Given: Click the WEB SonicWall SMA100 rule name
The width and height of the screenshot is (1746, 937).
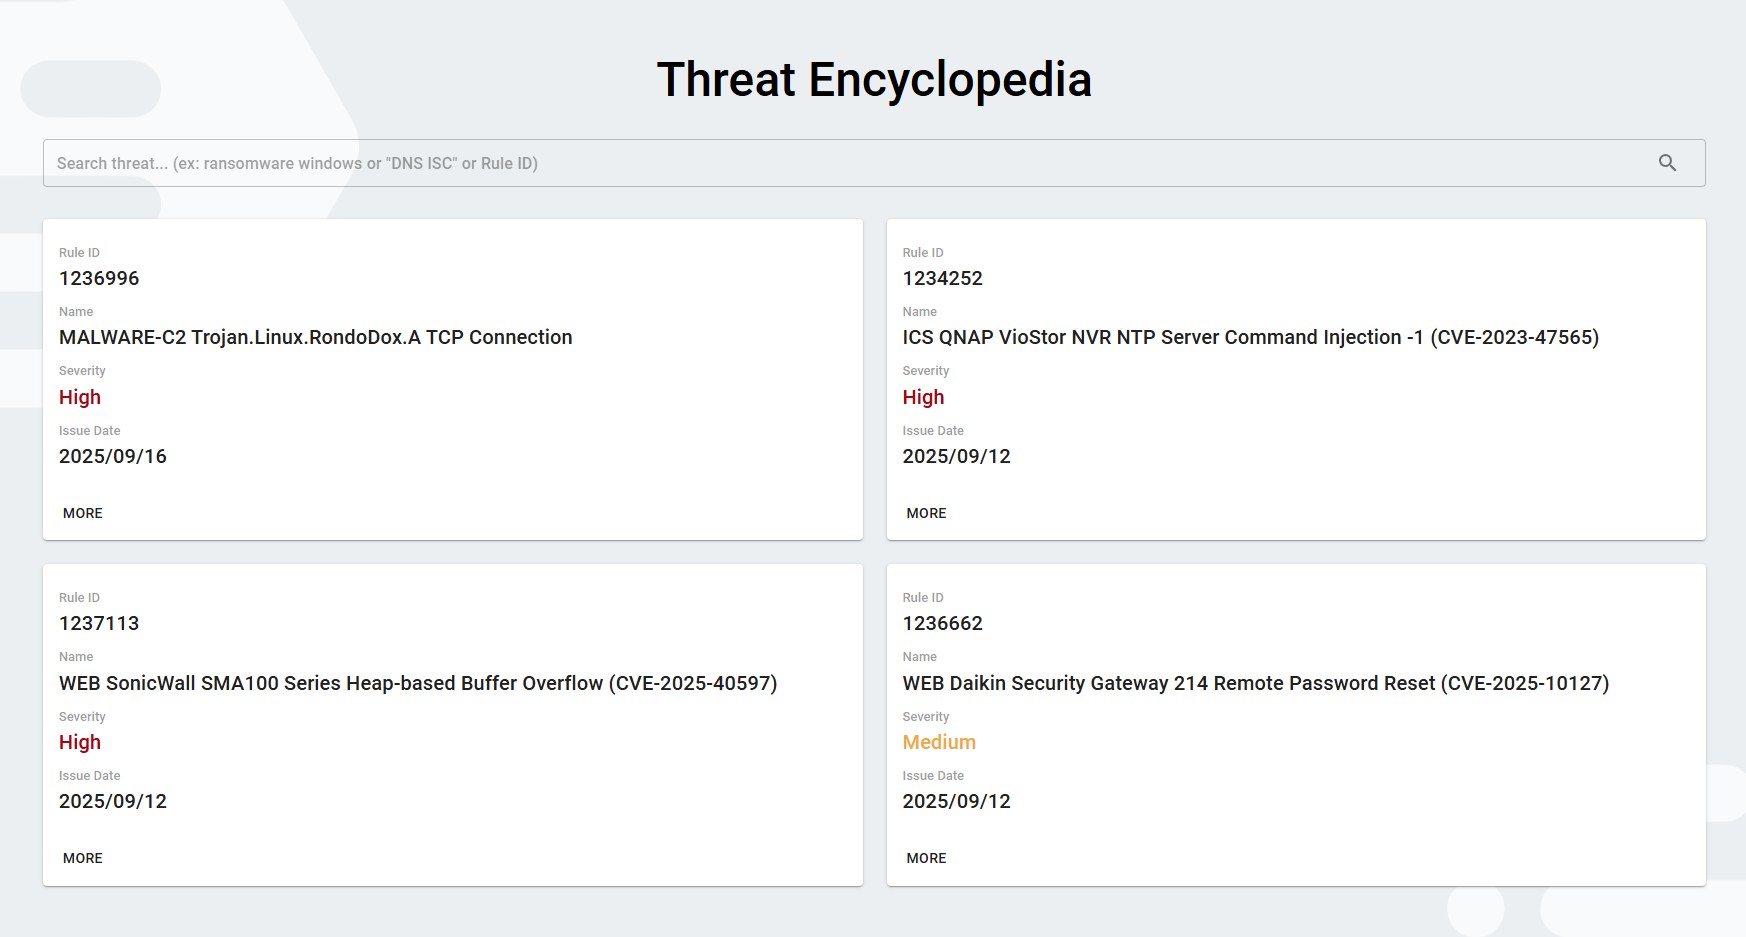Looking at the screenshot, I should pos(418,683).
